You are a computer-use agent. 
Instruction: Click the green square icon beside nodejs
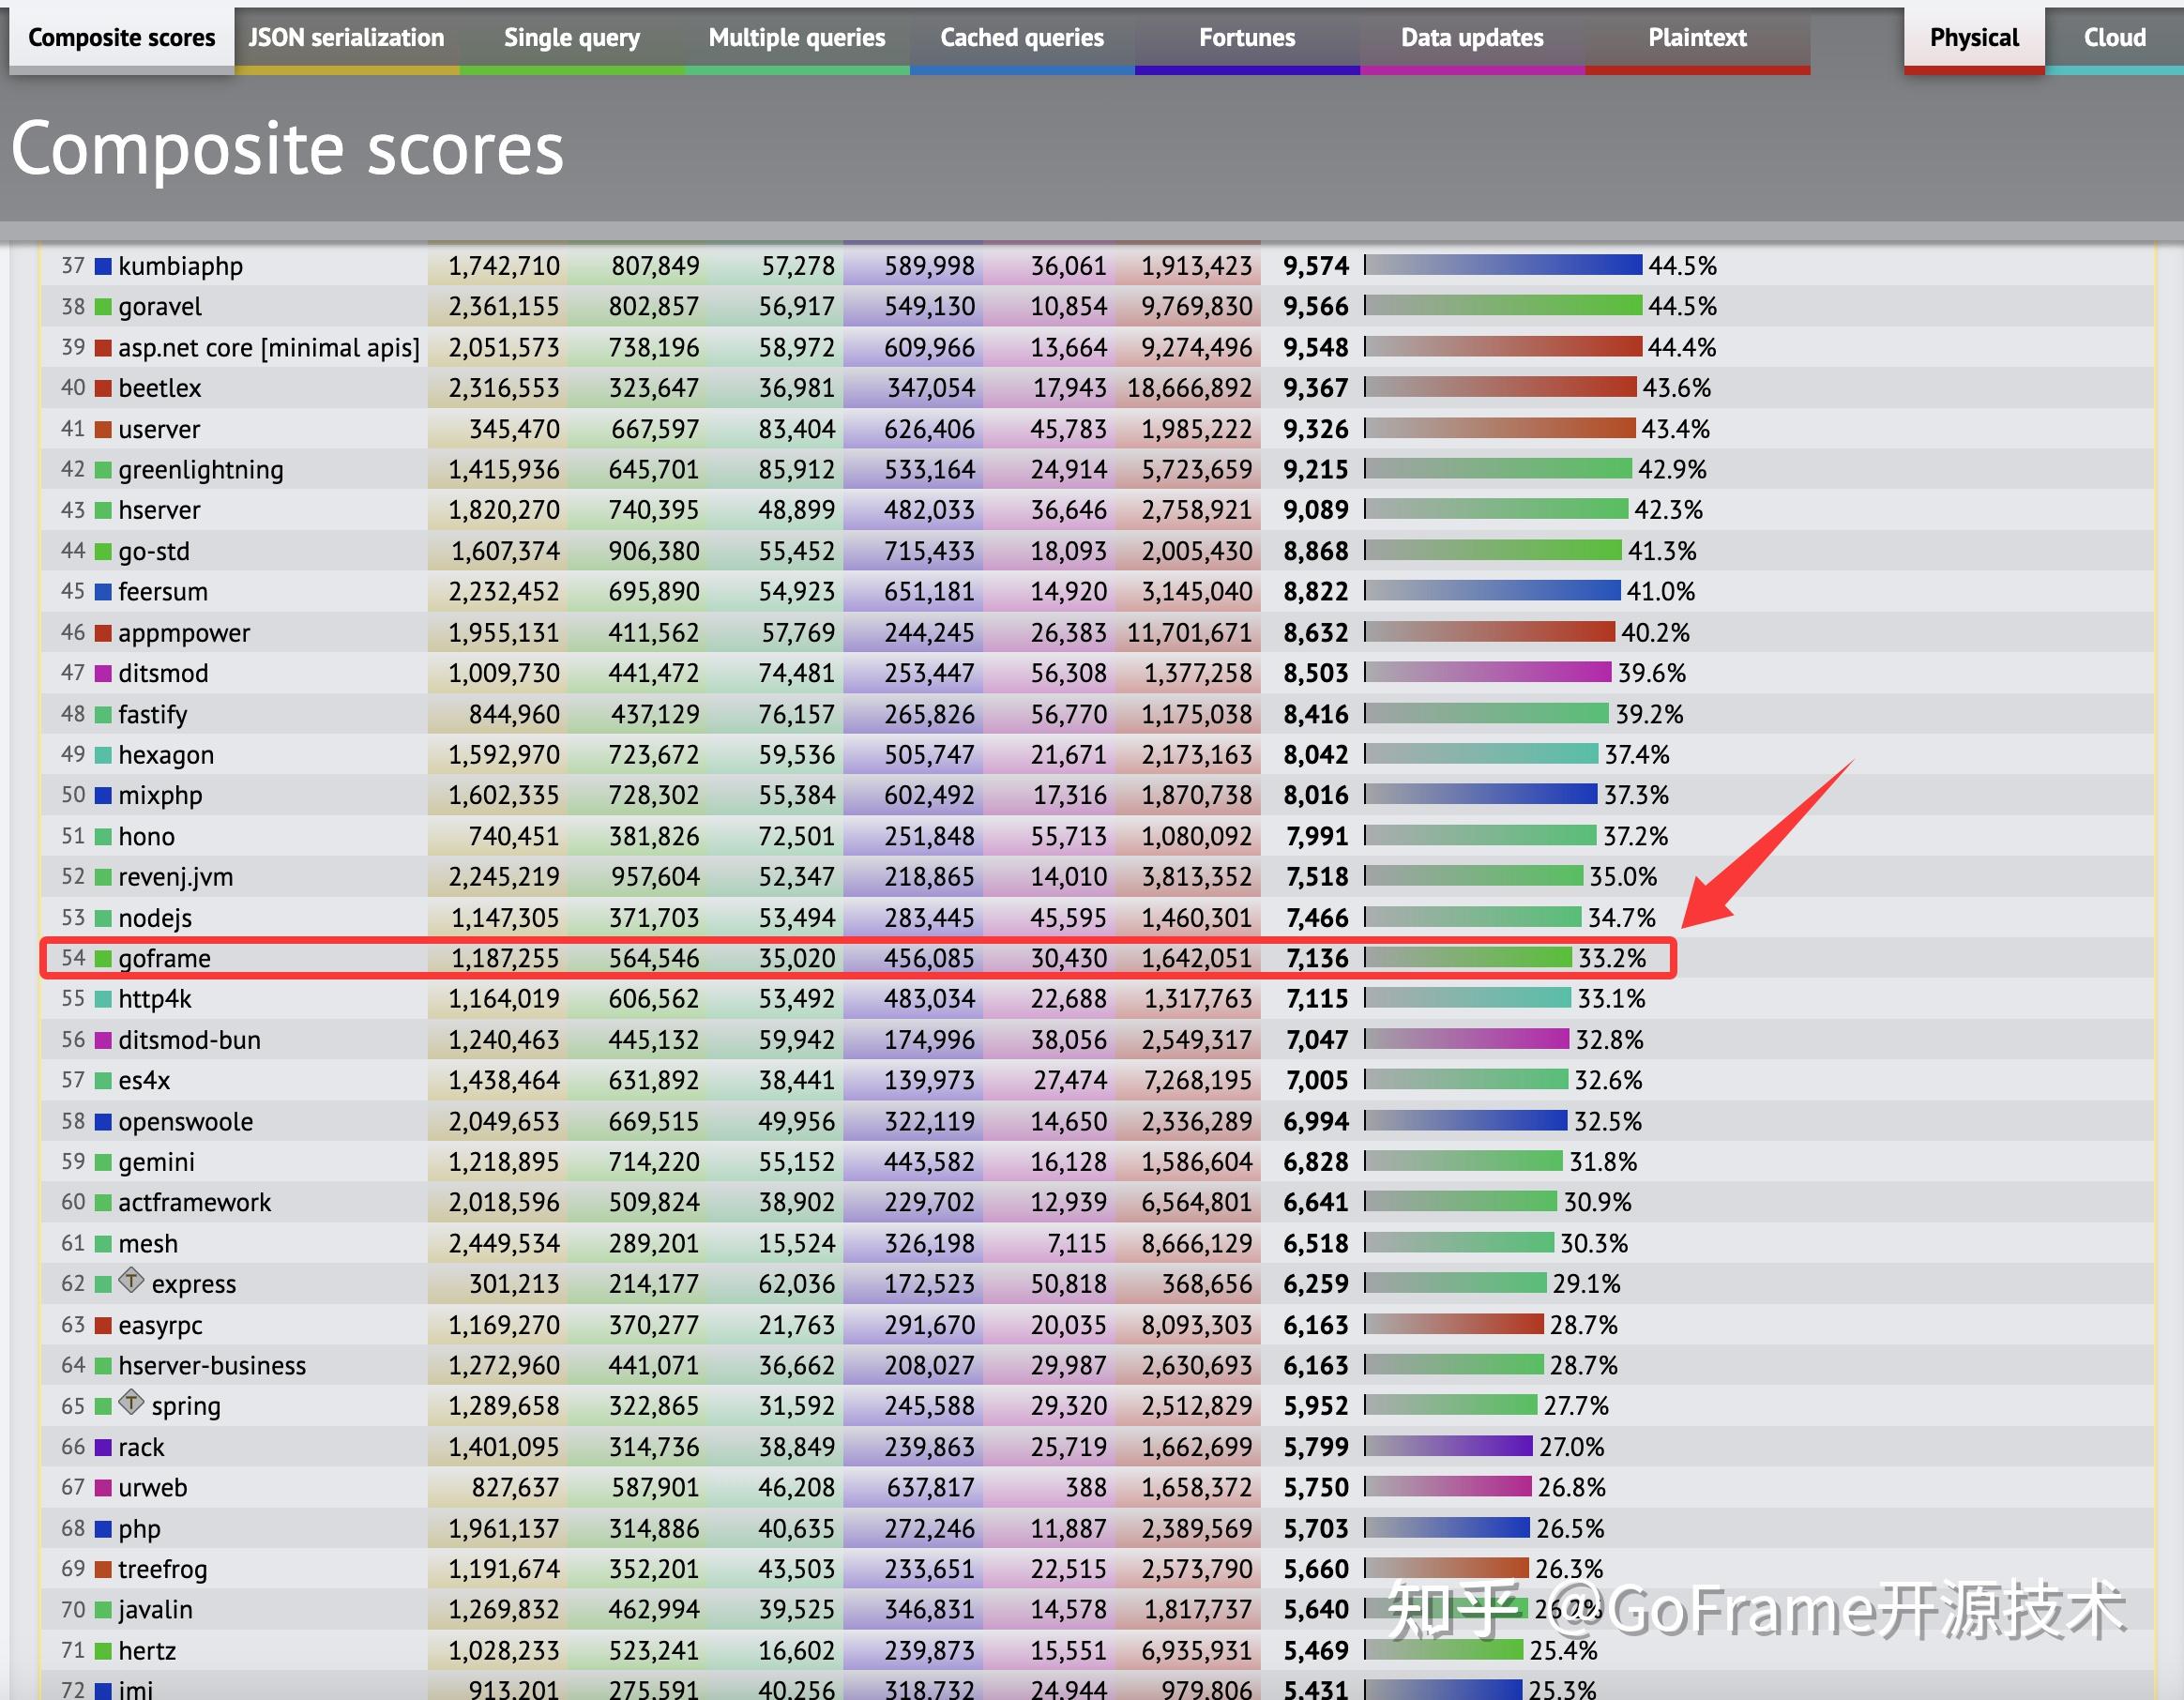click(103, 917)
